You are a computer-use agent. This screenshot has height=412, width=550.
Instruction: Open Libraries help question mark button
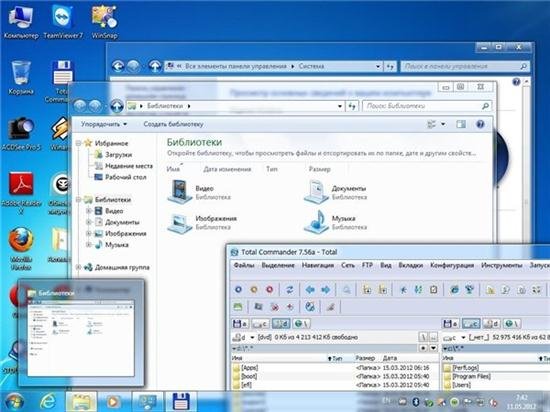[x=480, y=124]
